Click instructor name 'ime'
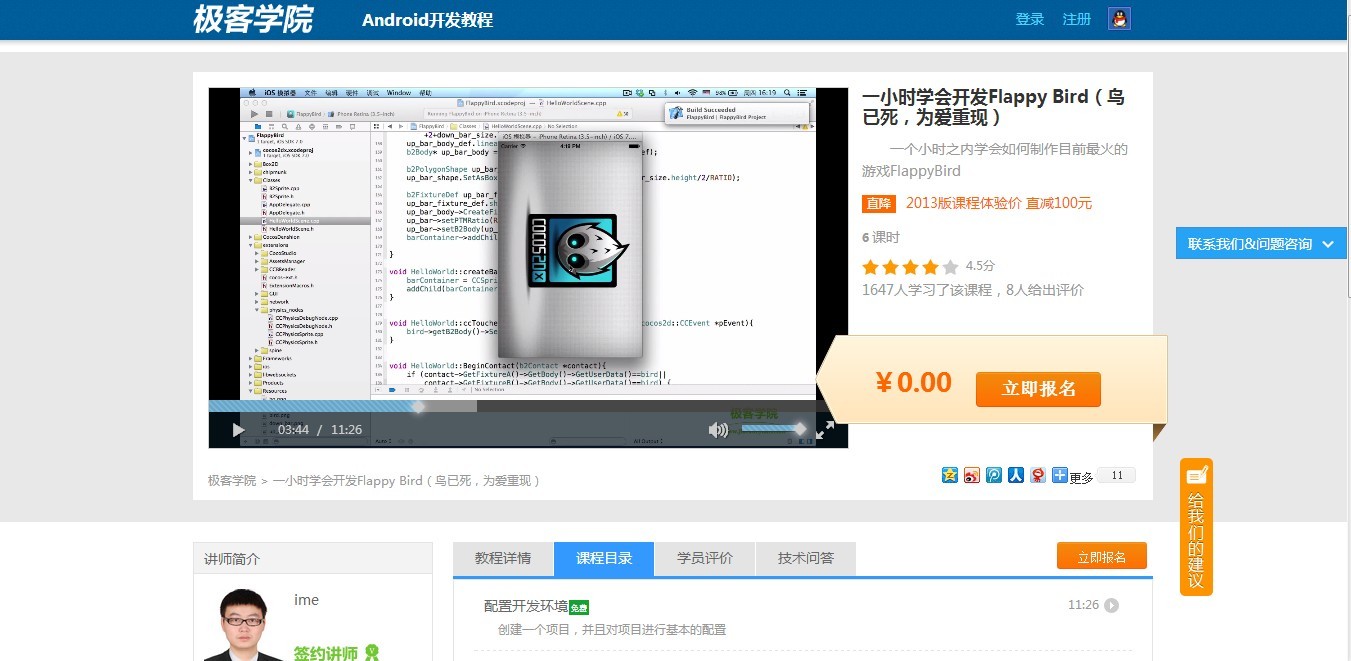Viewport: 1351px width, 661px height. [306, 600]
